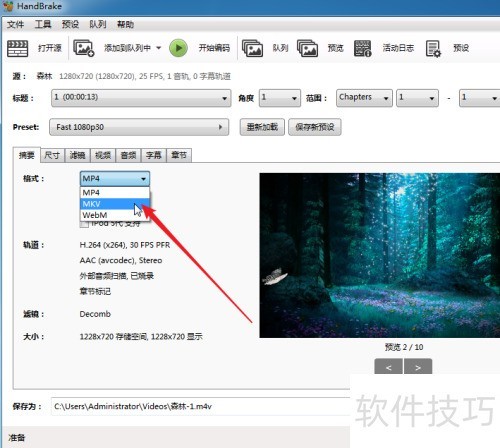
Task: Click the source info text 1280x720, 25 FPS
Action: tap(145, 76)
